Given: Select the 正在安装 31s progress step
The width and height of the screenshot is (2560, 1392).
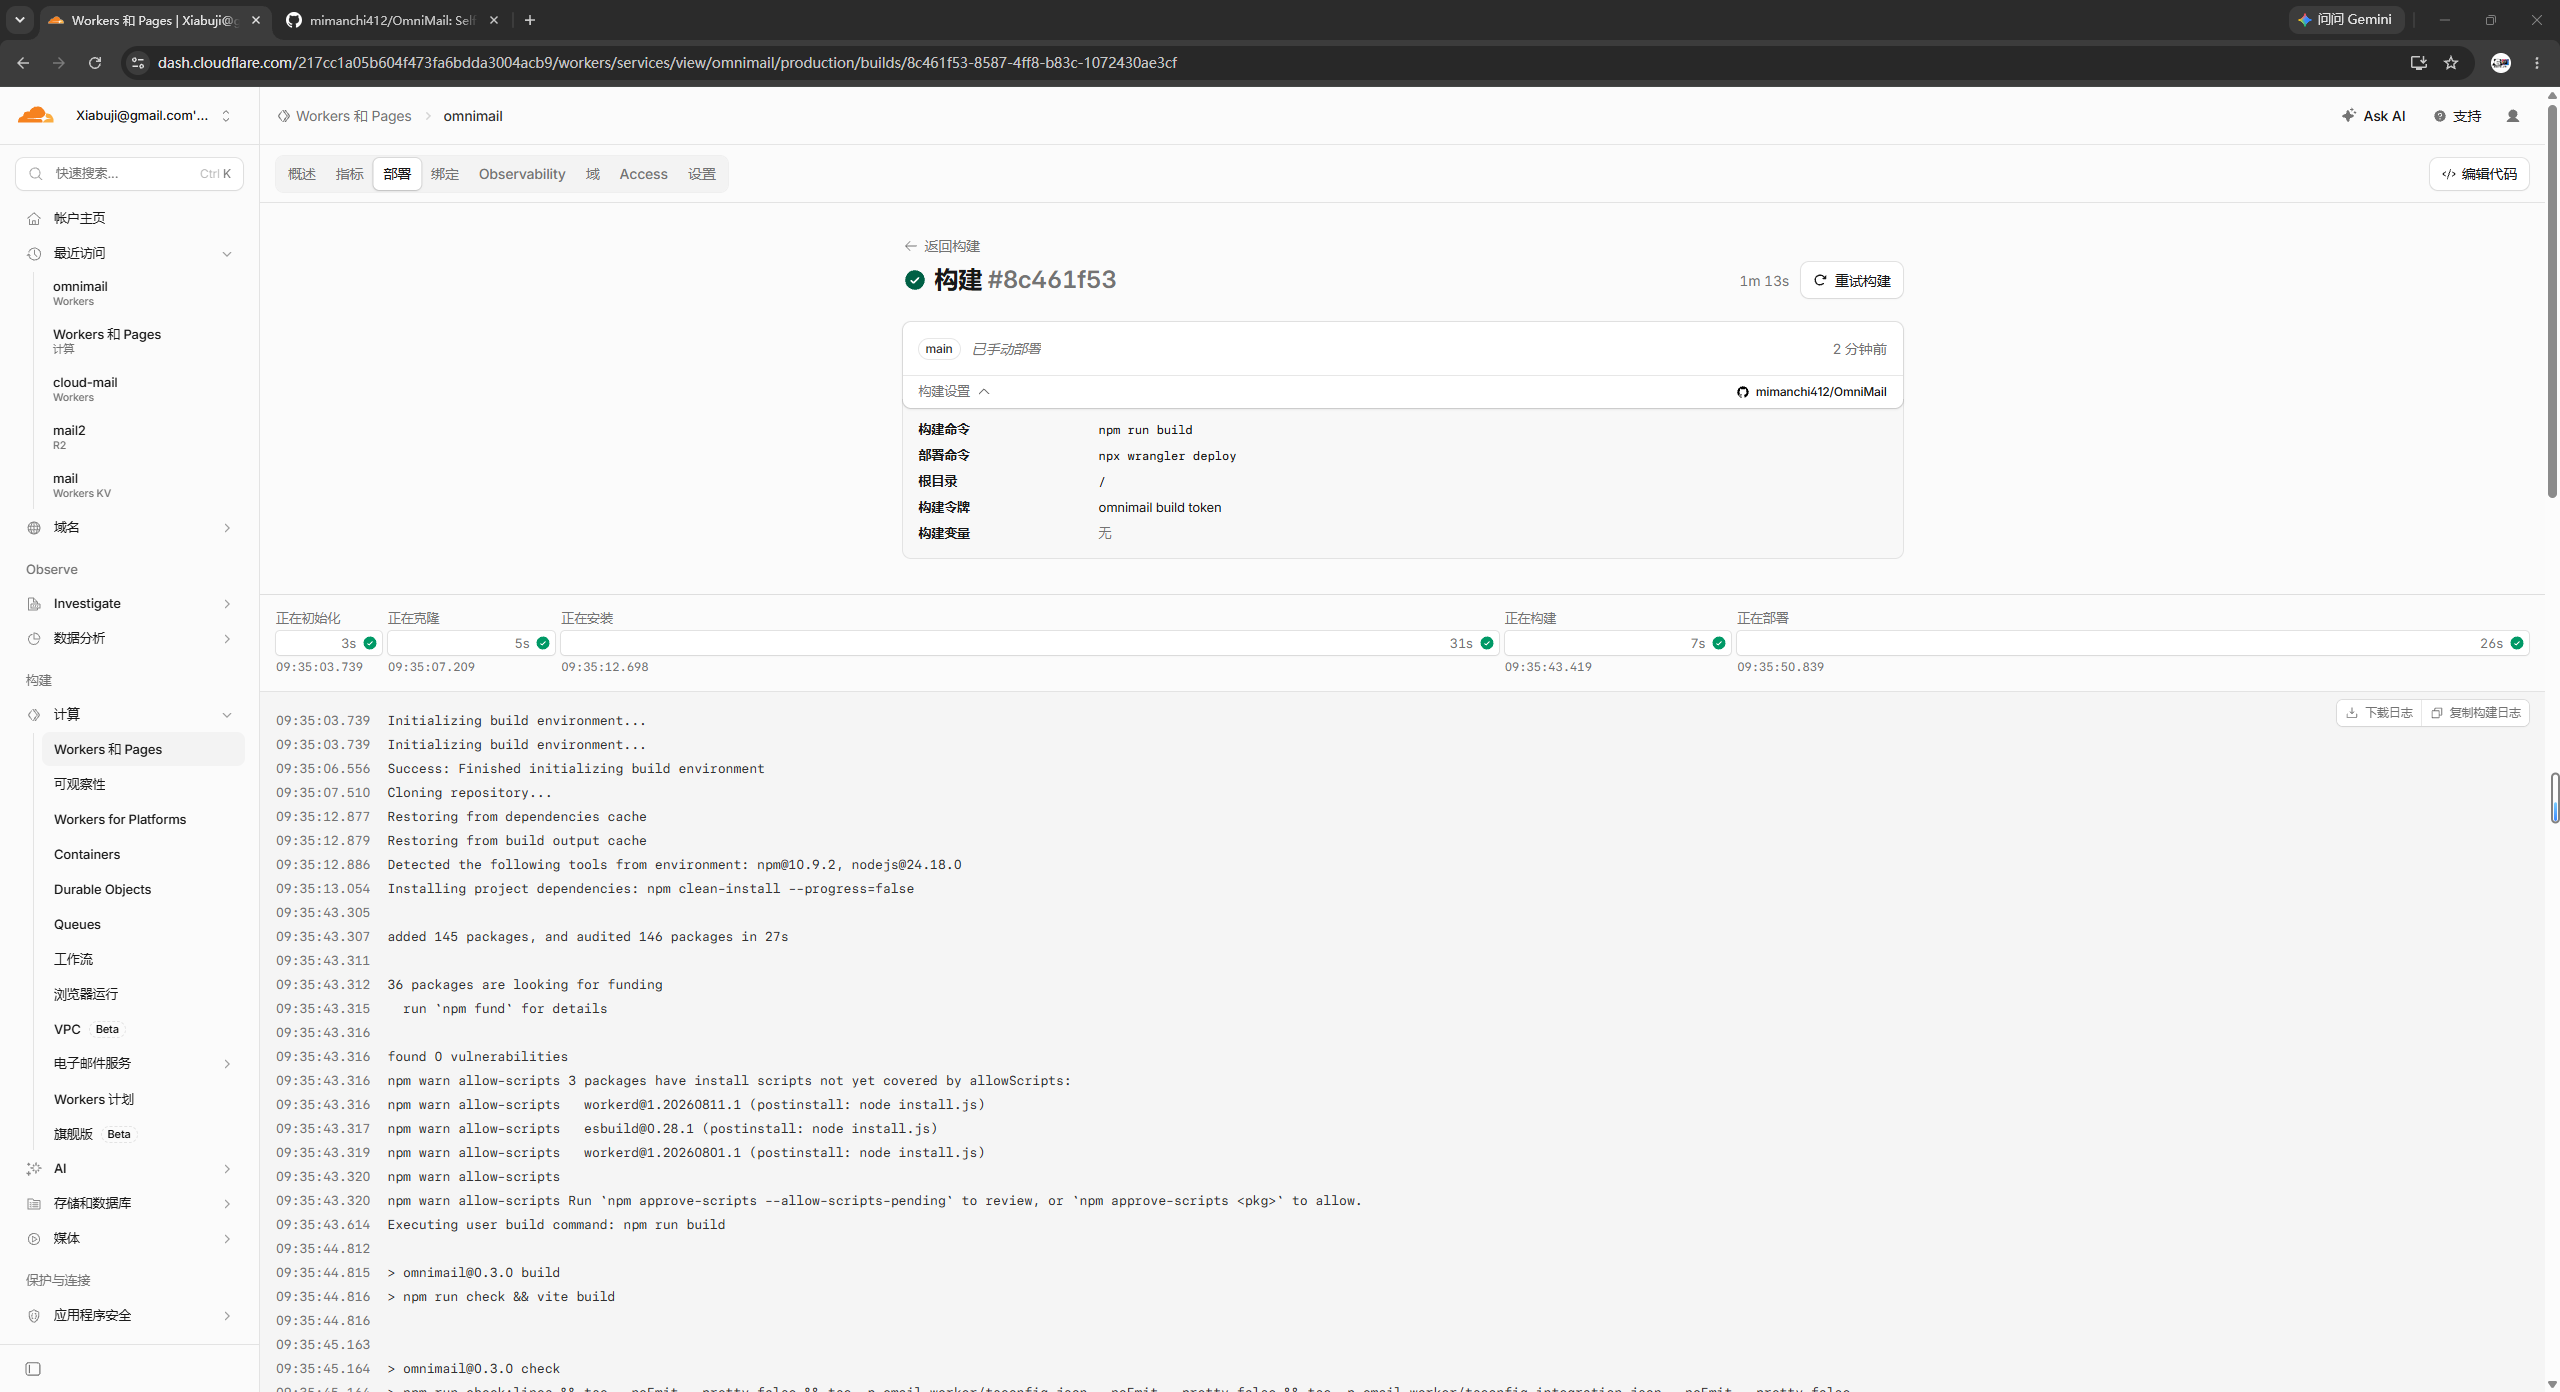Looking at the screenshot, I should click(1029, 643).
